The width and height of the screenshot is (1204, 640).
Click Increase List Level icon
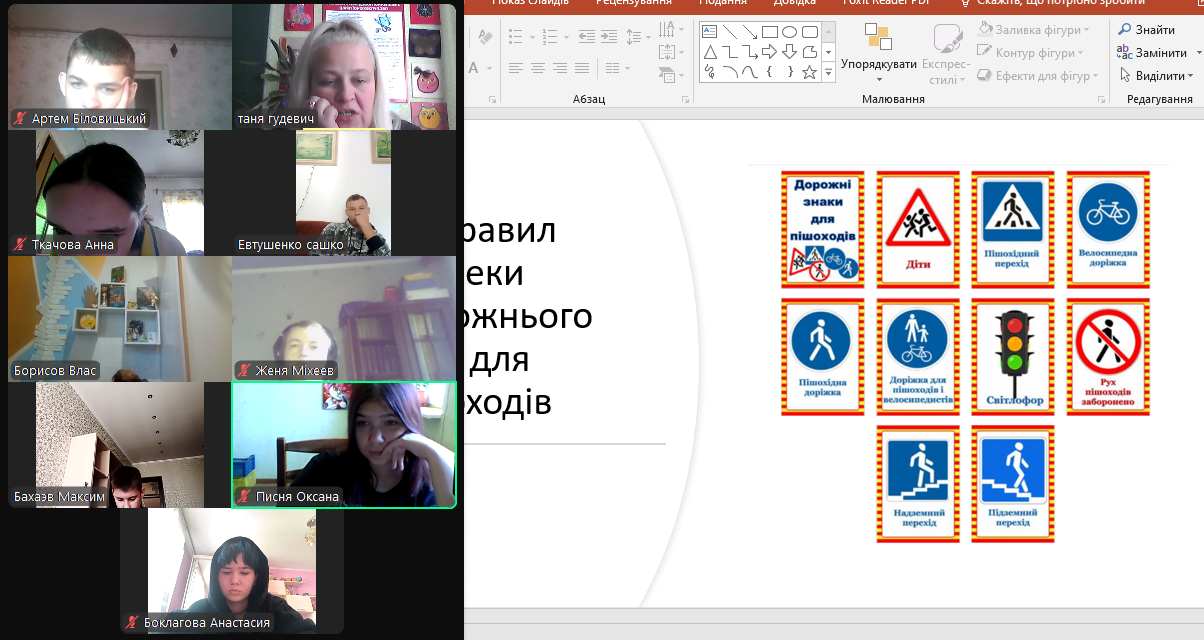[x=609, y=36]
